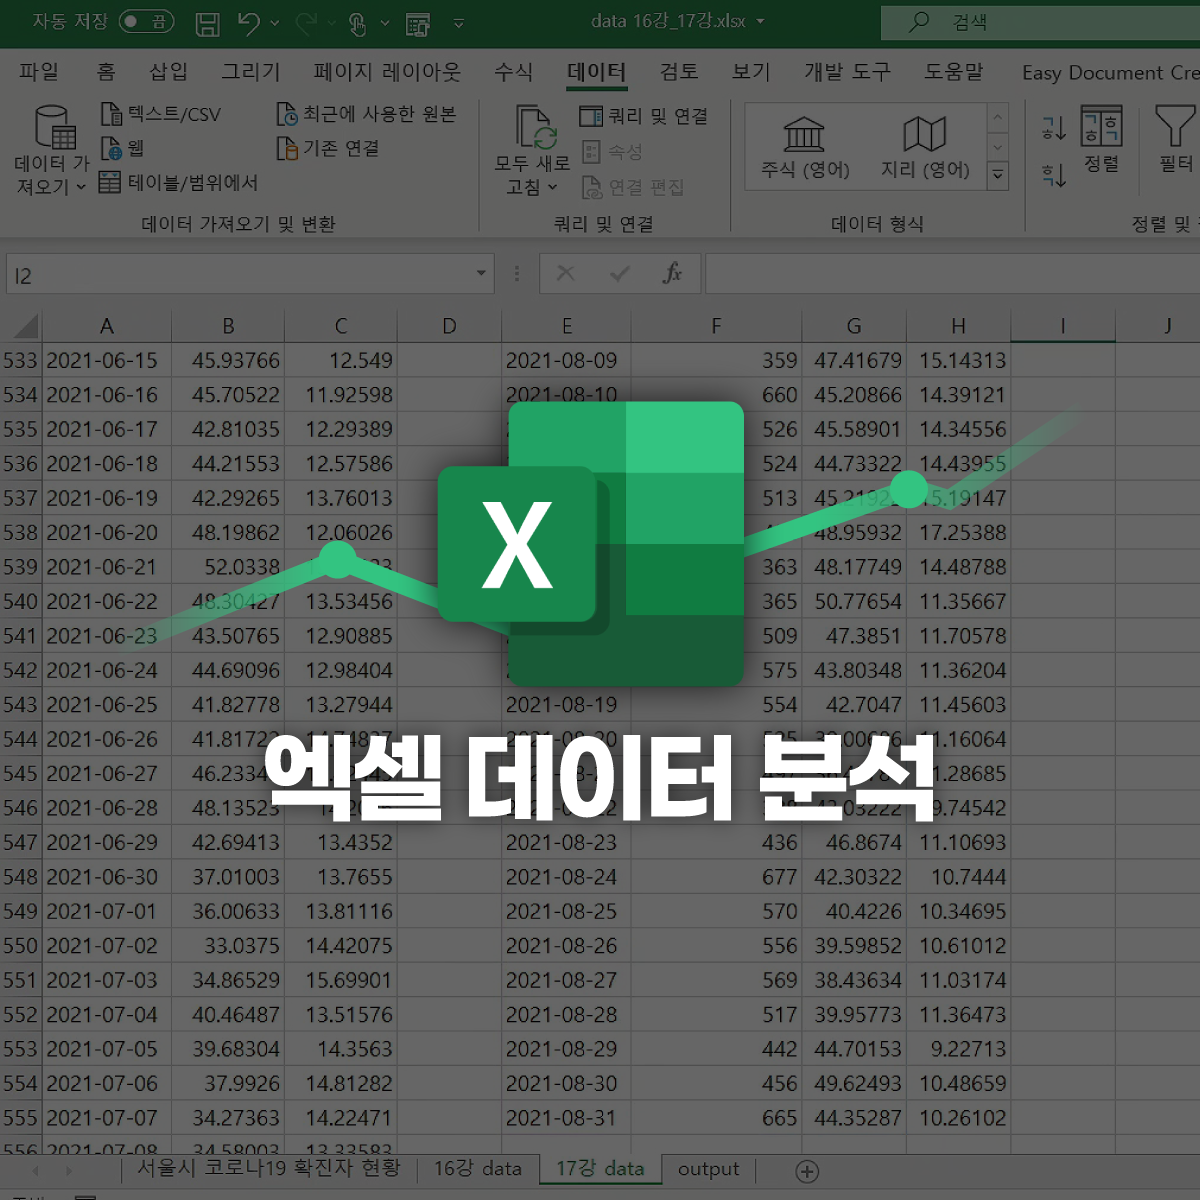The height and width of the screenshot is (1200, 1200).
Task: Expand the data types gallery more arrow
Action: coord(998,176)
